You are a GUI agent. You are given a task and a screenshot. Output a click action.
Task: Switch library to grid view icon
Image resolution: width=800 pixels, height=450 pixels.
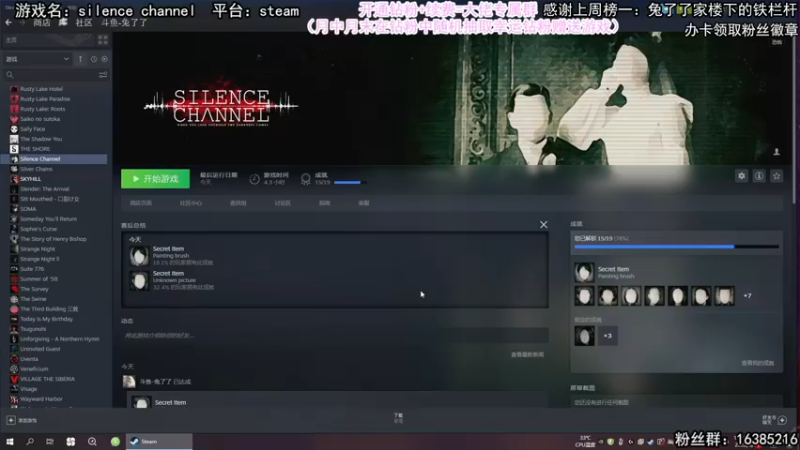tap(103, 40)
